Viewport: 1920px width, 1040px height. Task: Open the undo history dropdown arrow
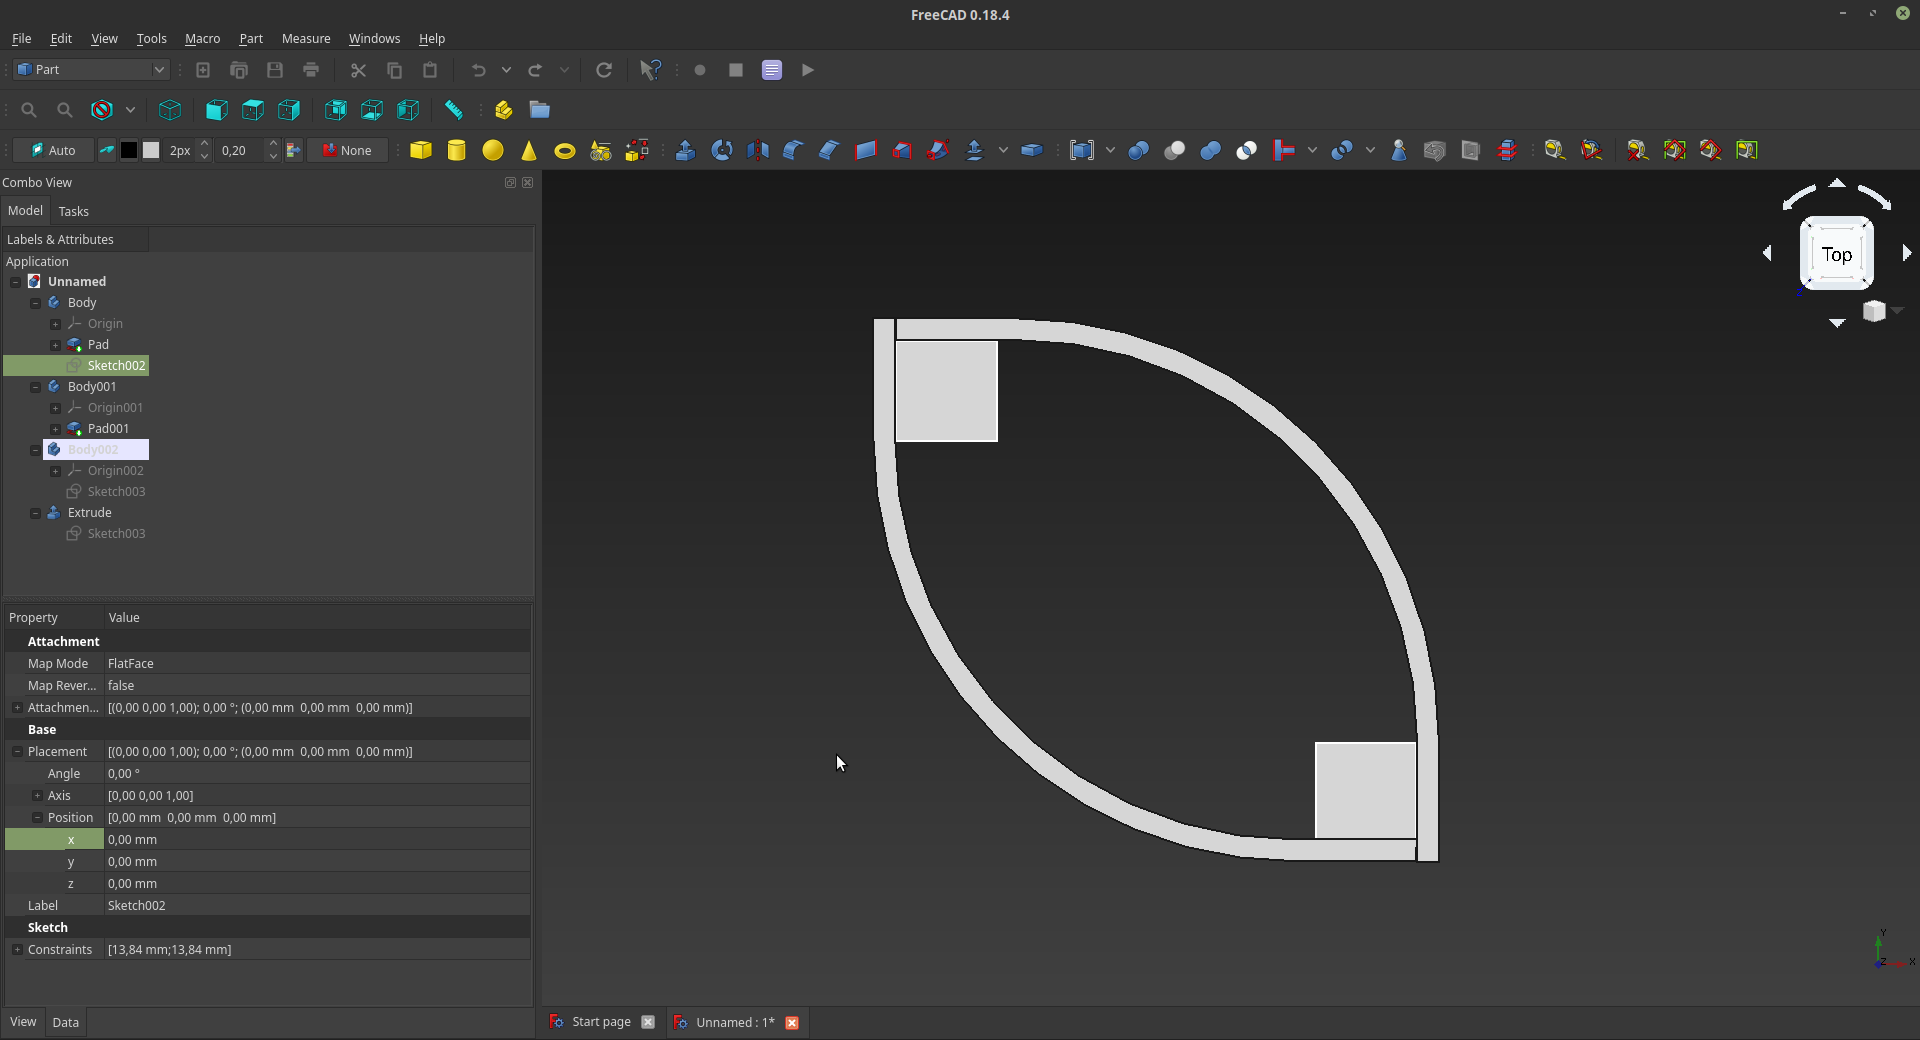[506, 70]
